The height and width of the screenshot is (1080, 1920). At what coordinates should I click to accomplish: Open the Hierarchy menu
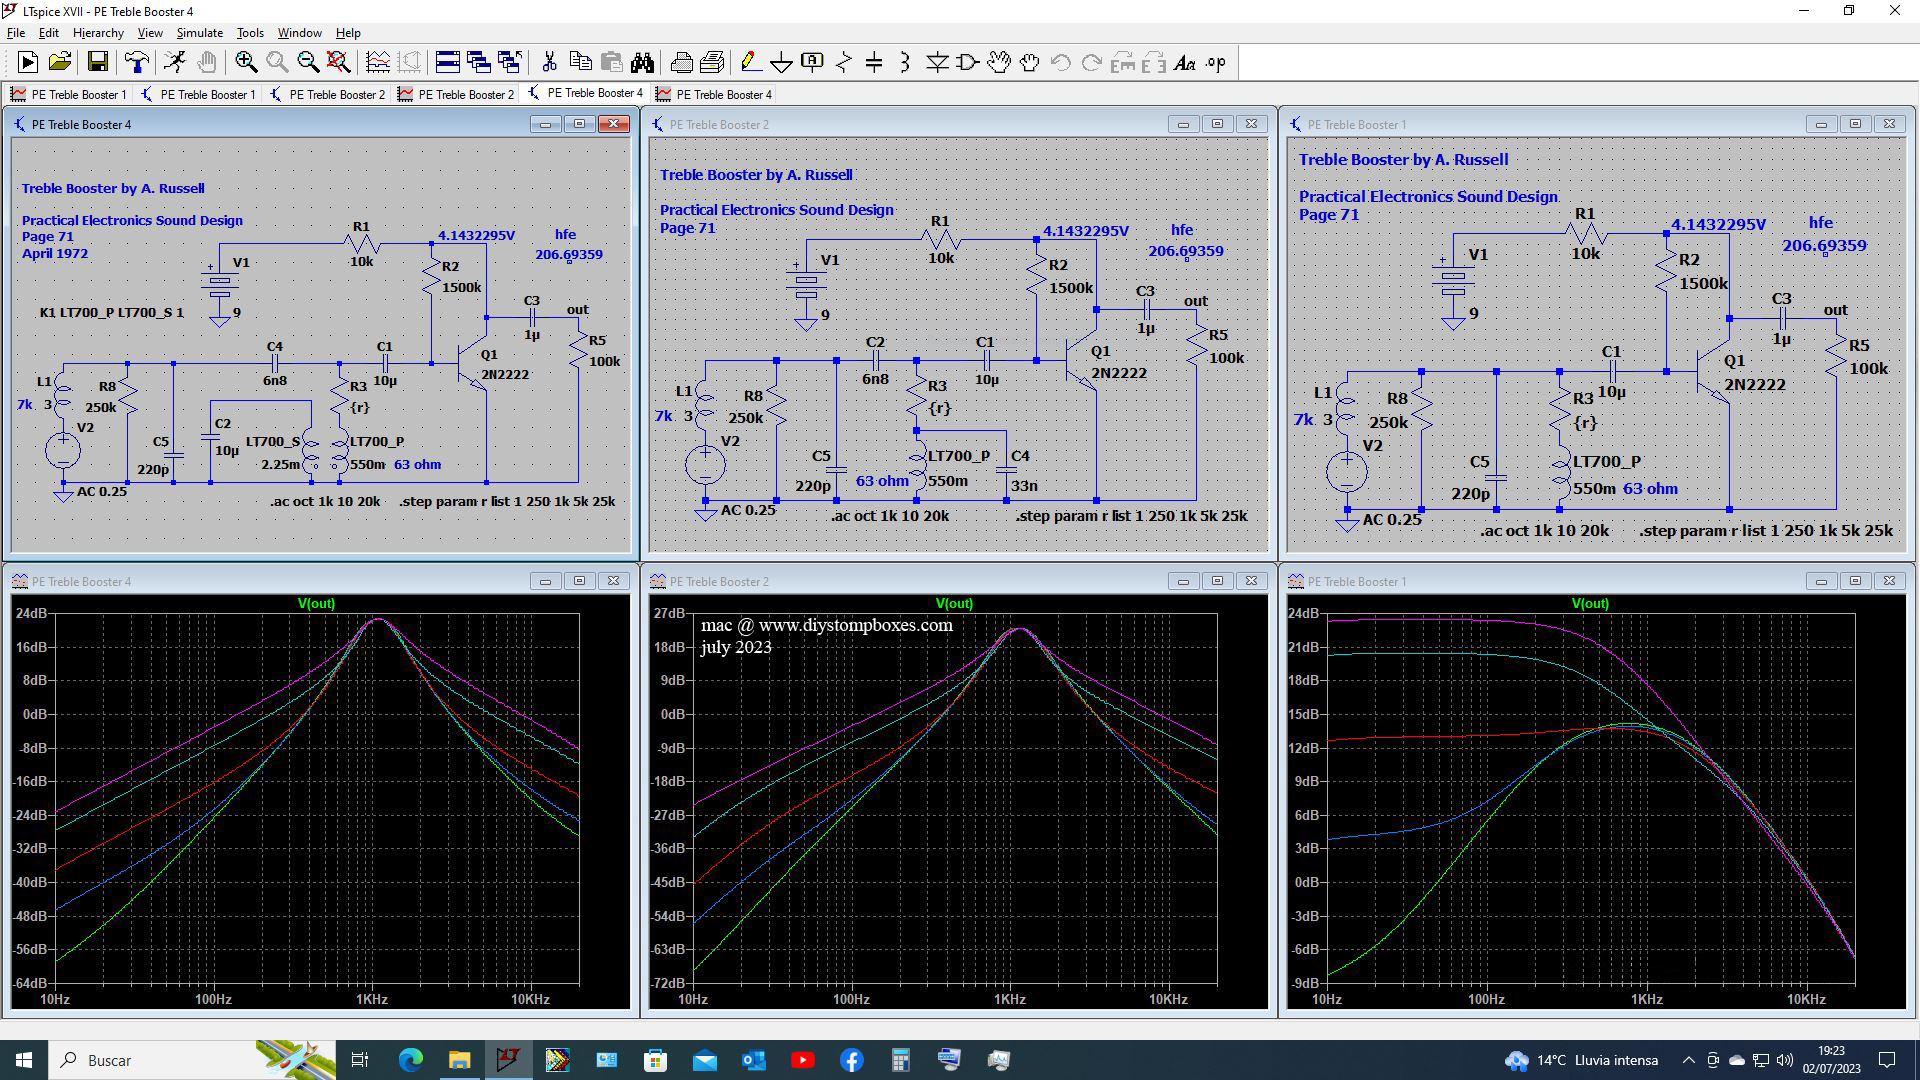click(97, 32)
